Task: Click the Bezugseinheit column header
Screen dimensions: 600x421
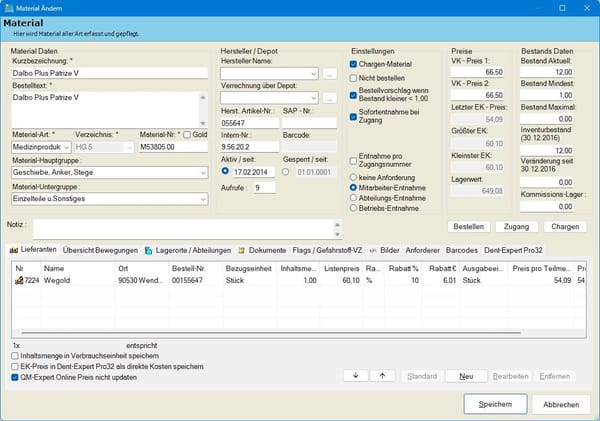Action: coord(249,268)
